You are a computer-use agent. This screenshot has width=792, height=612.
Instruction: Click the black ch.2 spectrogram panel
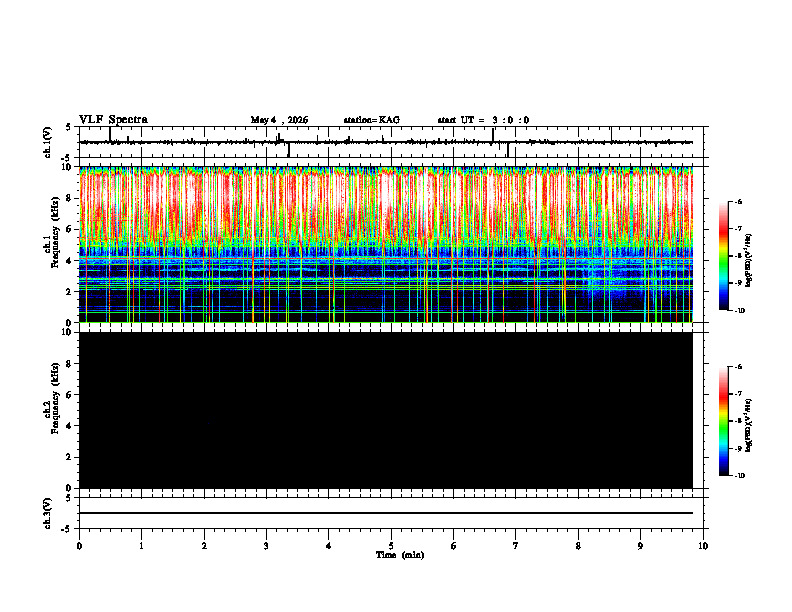386,410
